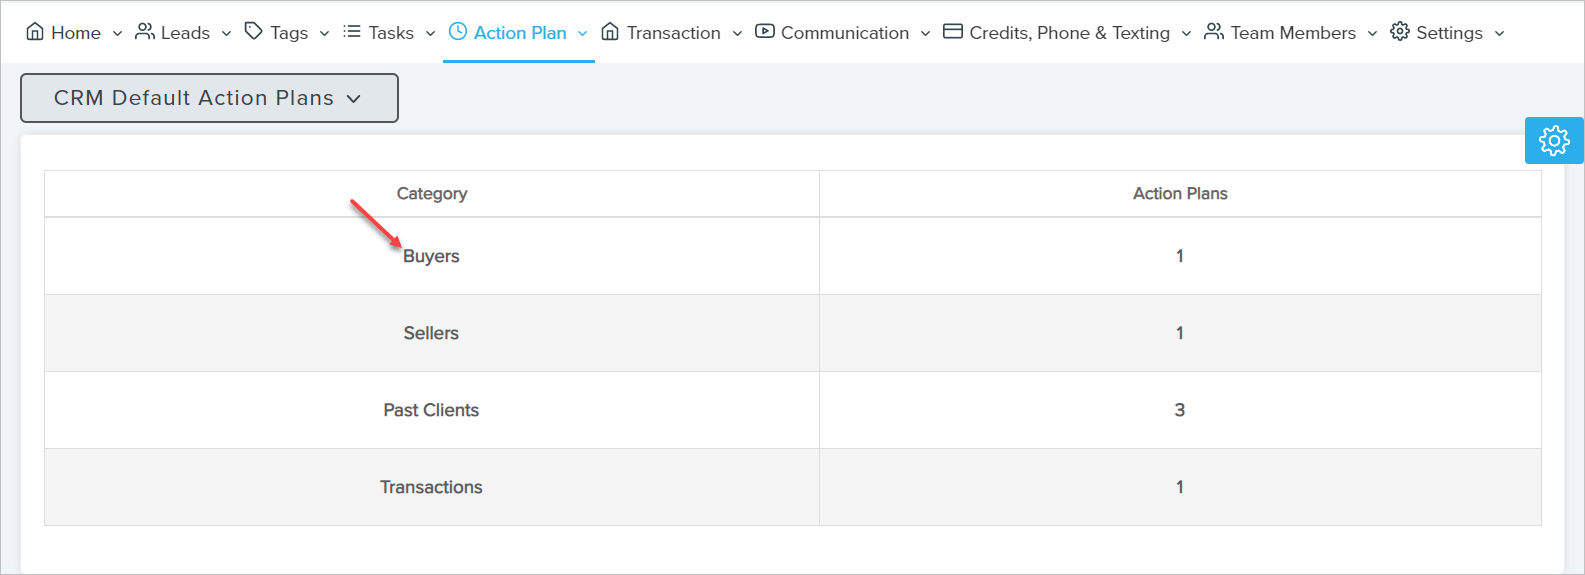The width and height of the screenshot is (1585, 575).
Task: Expand the Transaction menu chevron
Action: (737, 34)
